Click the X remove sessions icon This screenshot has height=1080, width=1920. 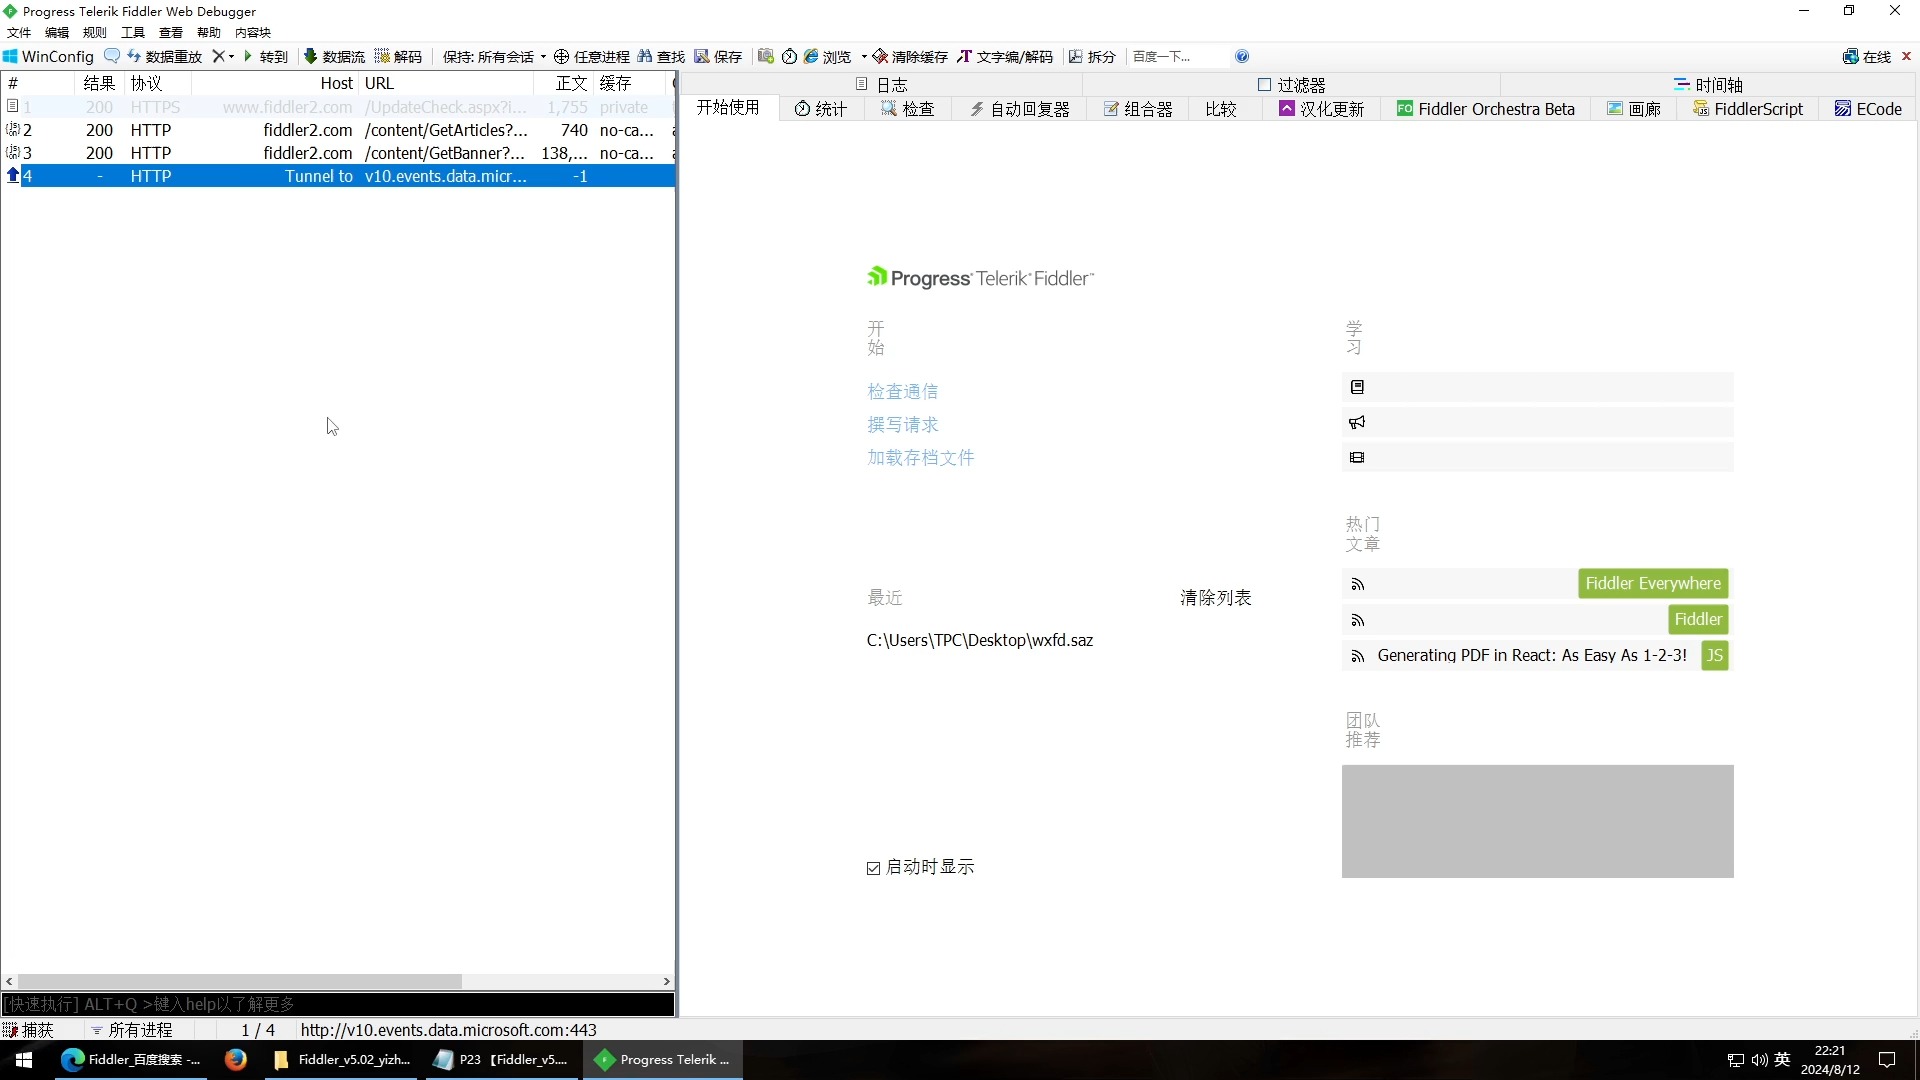click(x=218, y=57)
